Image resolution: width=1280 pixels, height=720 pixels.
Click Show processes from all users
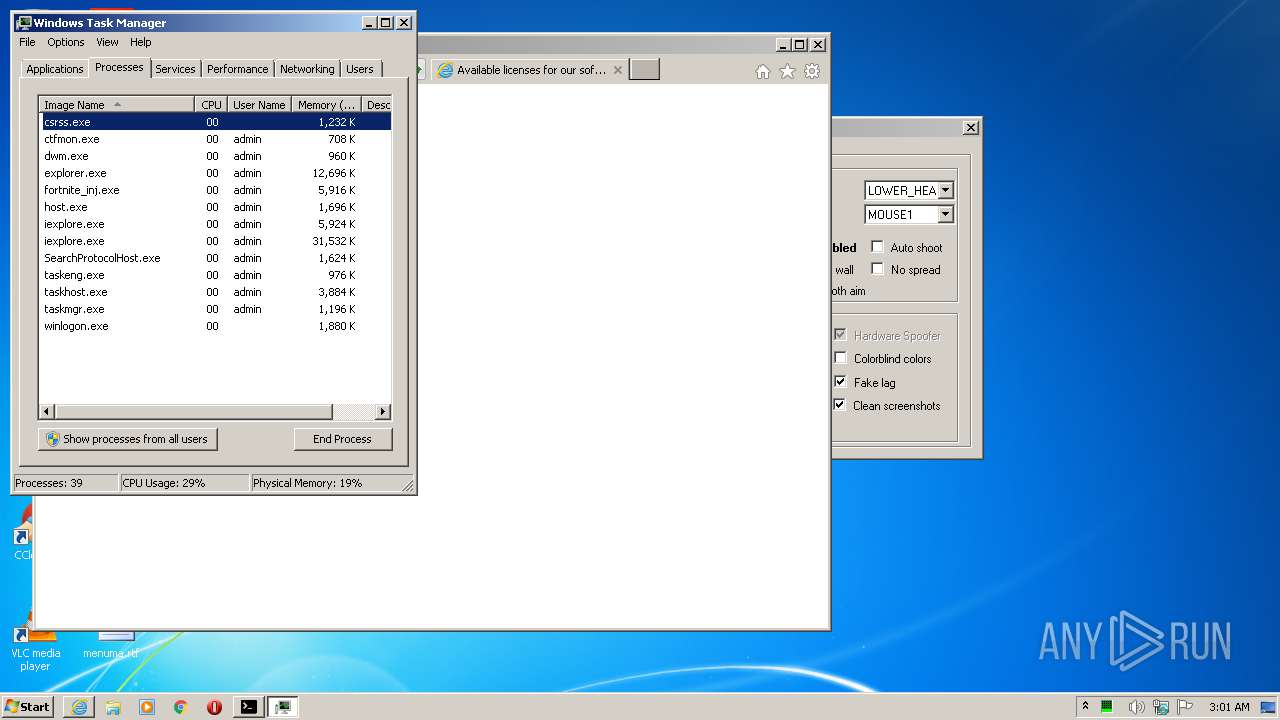coord(128,439)
